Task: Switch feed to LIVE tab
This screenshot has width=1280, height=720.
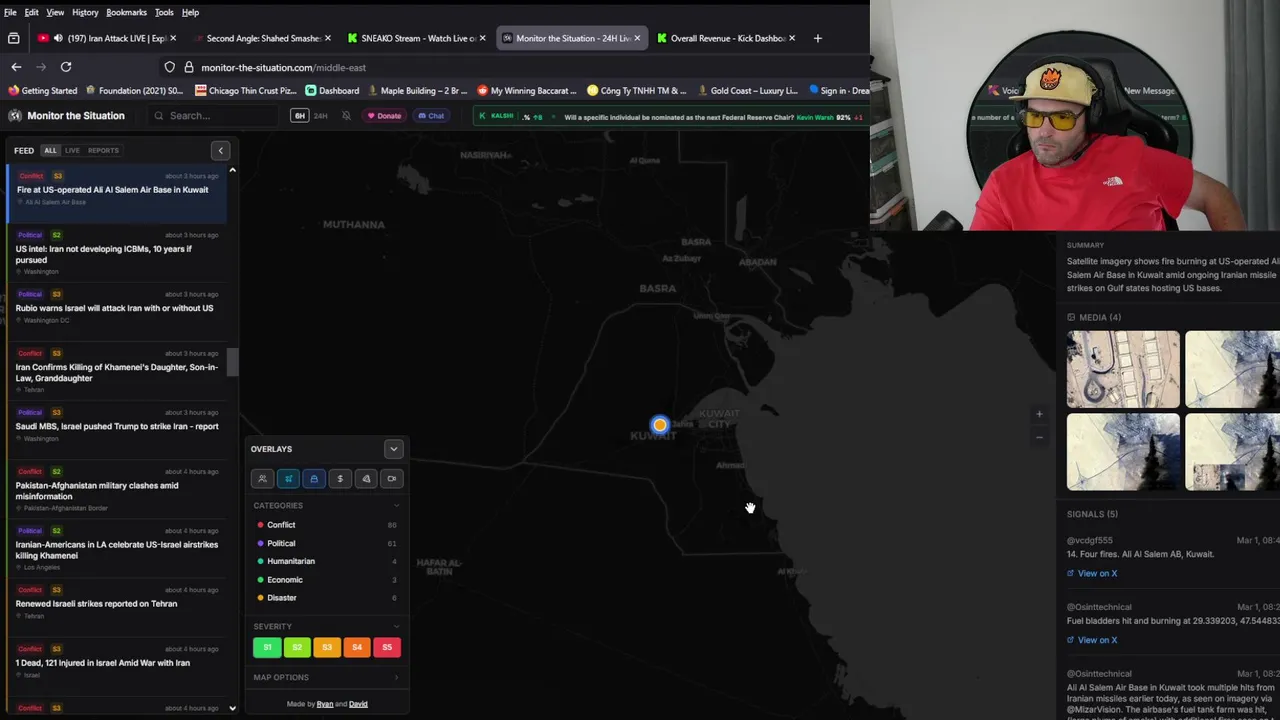Action: pos(72,151)
